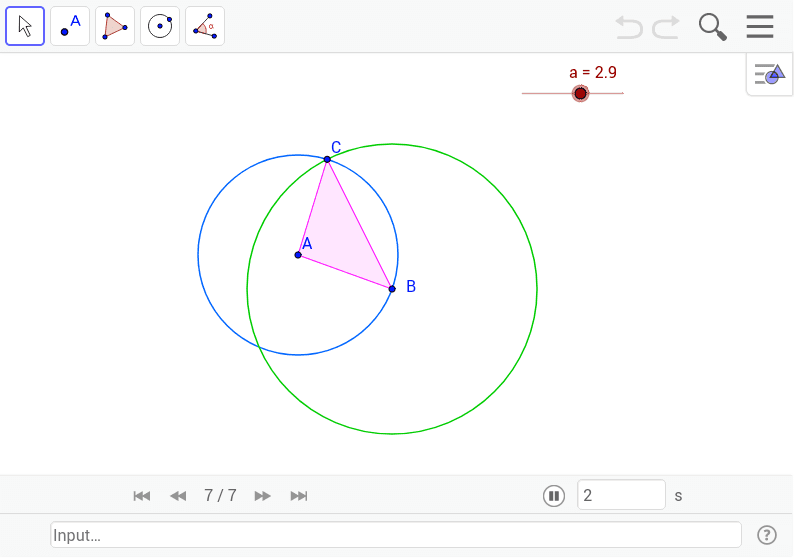Select the Circle with Center tool
794x558 pixels.
click(x=160, y=26)
